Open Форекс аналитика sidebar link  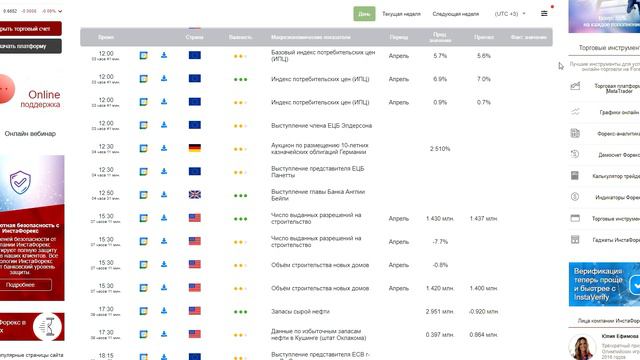[618, 133]
